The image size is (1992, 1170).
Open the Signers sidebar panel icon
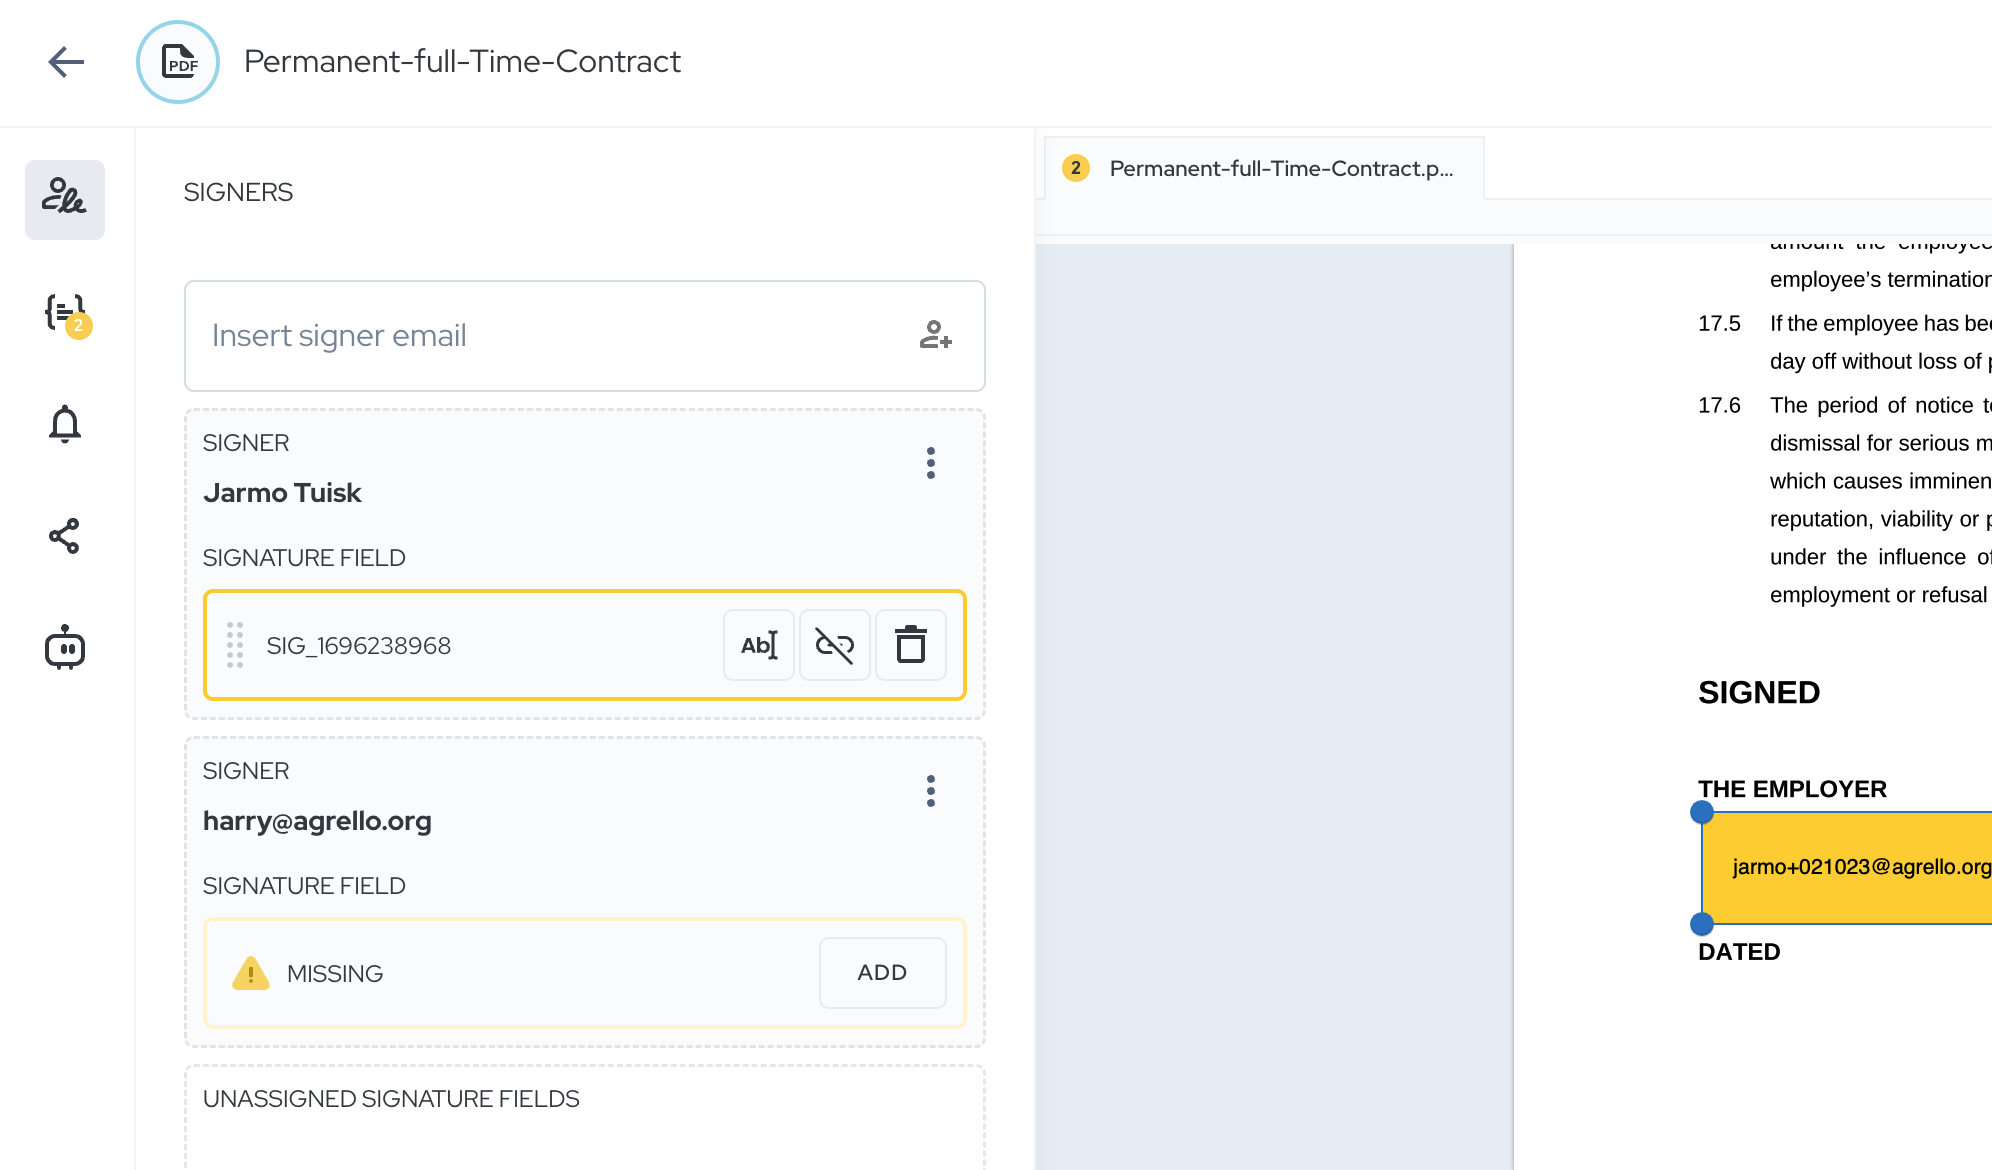click(65, 199)
